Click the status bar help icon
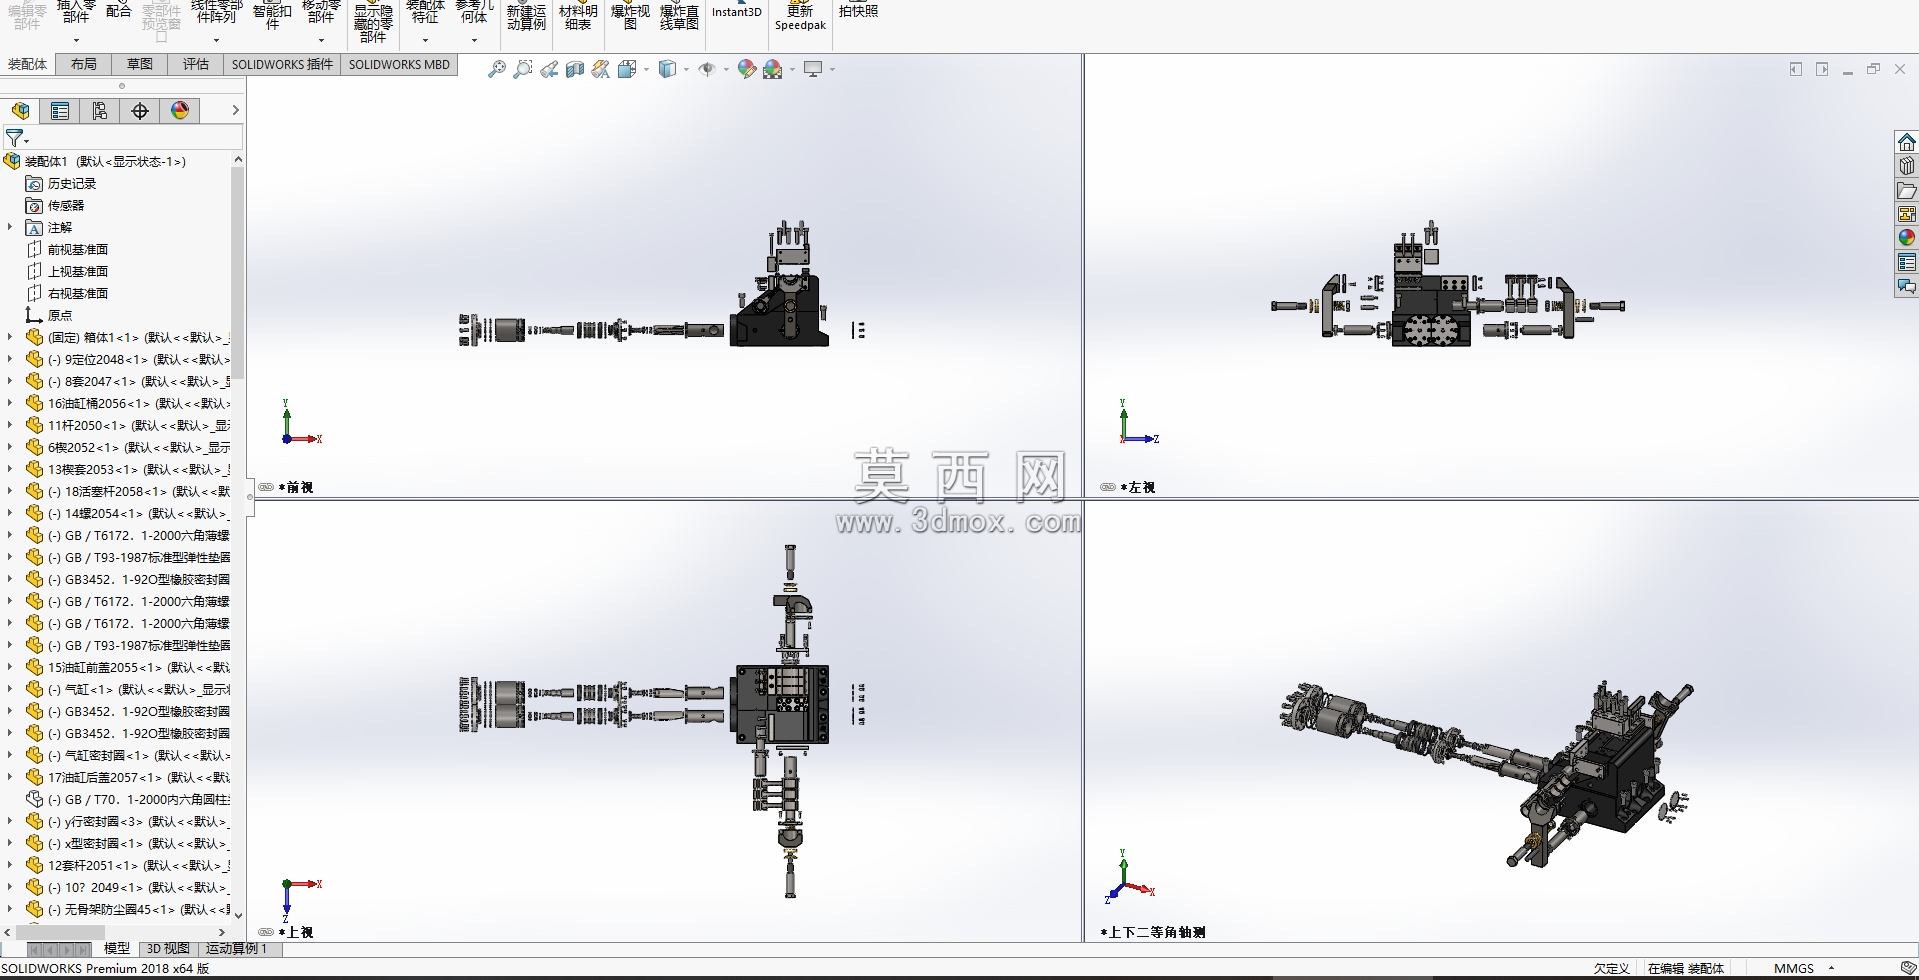This screenshot has width=1919, height=980. point(1908,968)
